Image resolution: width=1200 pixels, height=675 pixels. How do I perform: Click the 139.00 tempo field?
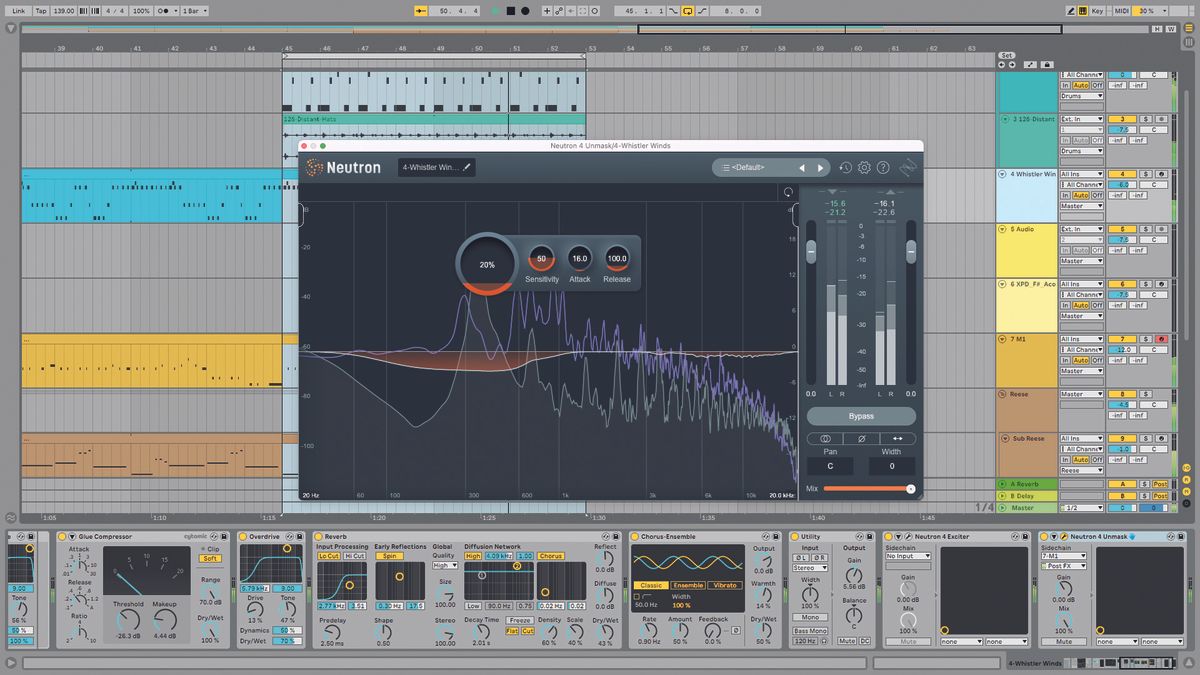63,11
